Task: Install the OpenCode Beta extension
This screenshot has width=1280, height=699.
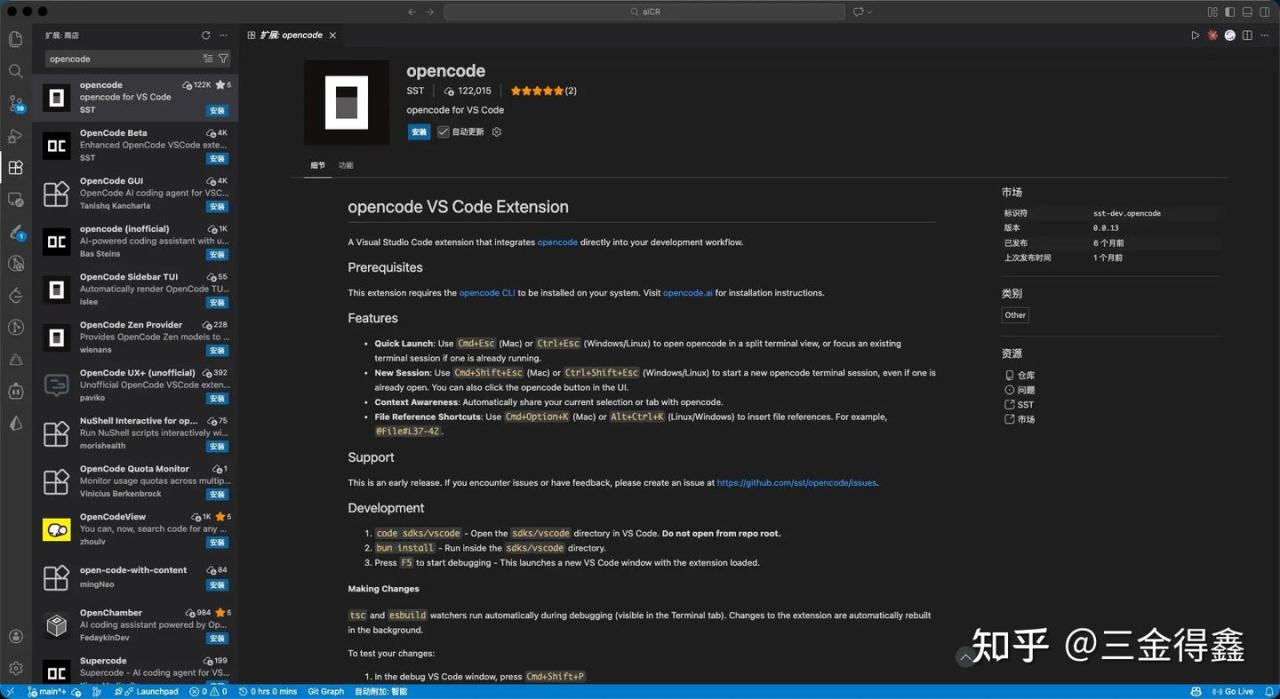Action: tap(217, 158)
